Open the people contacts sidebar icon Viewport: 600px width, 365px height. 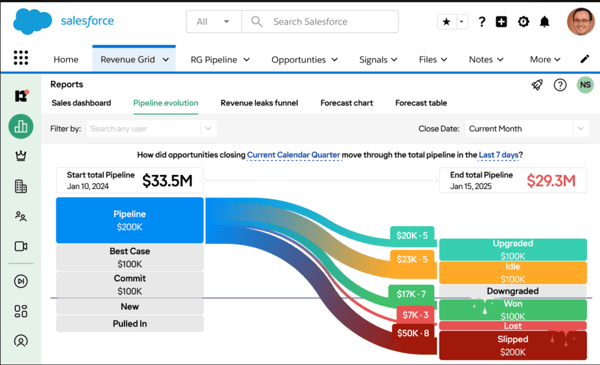click(x=21, y=217)
